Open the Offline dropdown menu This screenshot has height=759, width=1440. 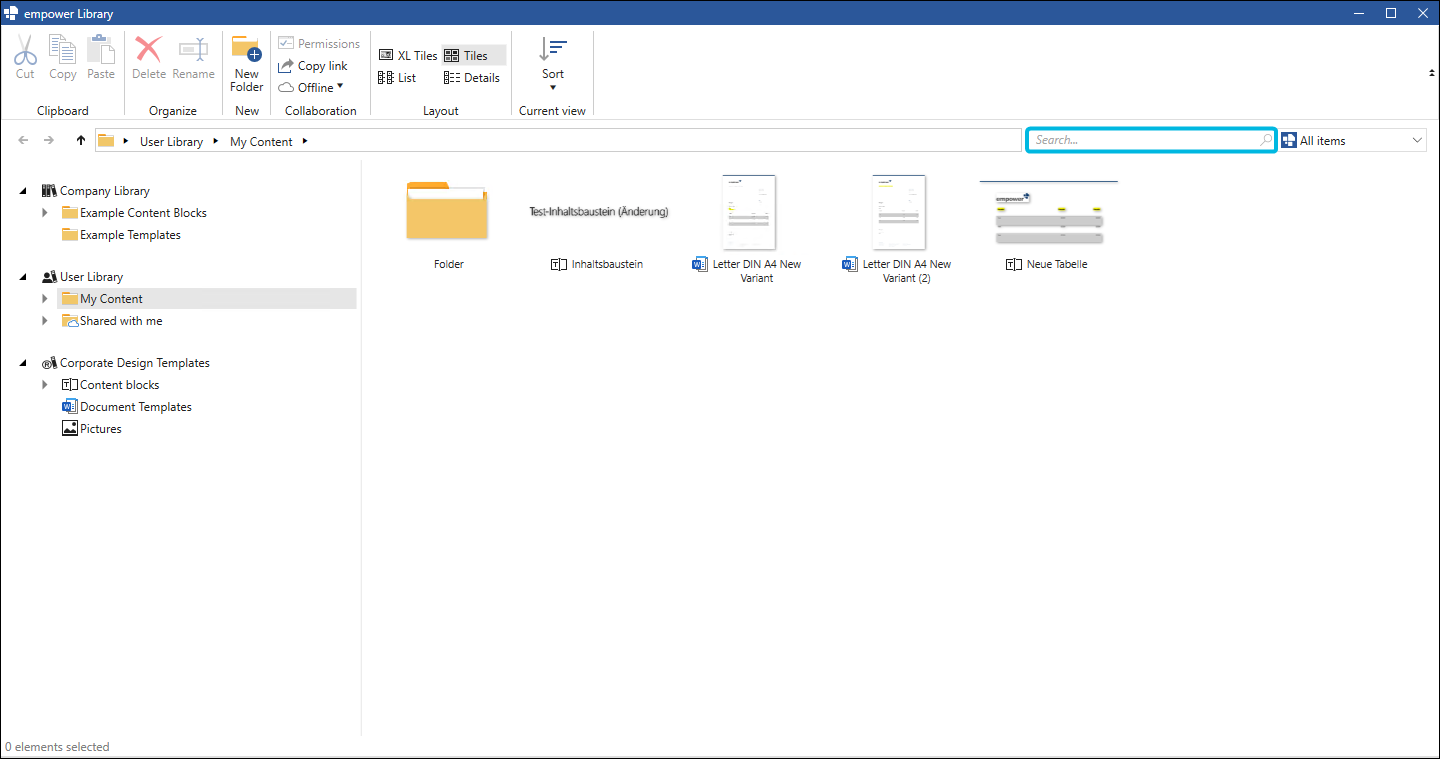coord(311,88)
